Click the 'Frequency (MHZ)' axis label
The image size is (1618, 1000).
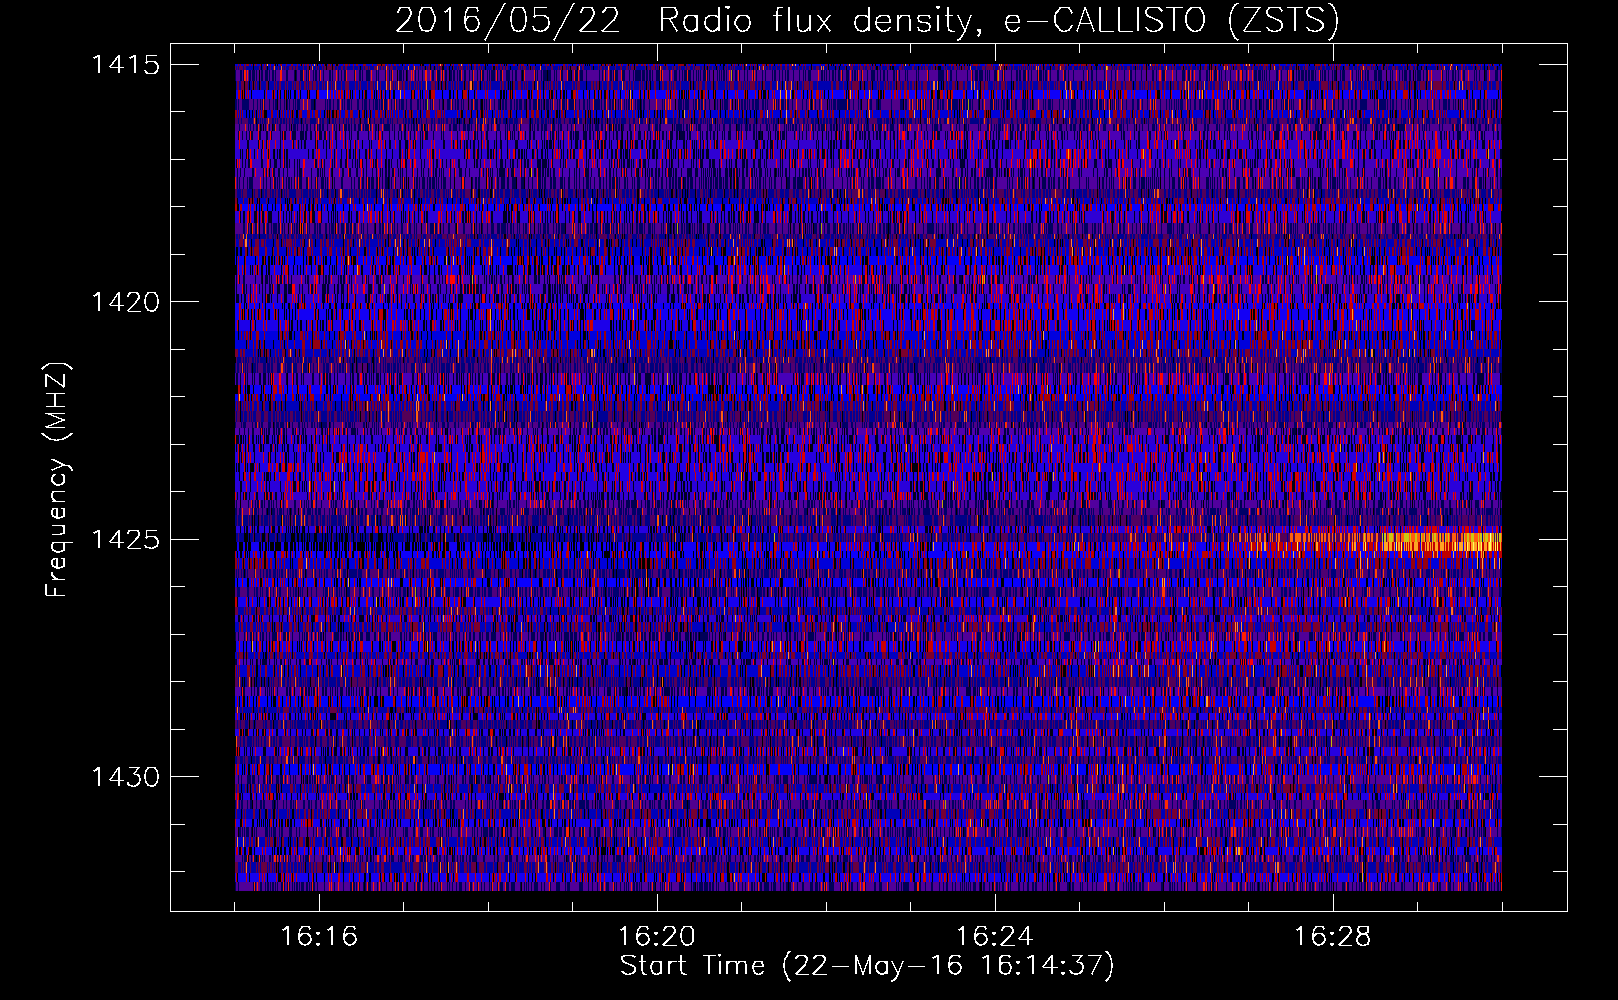pyautogui.click(x=58, y=480)
